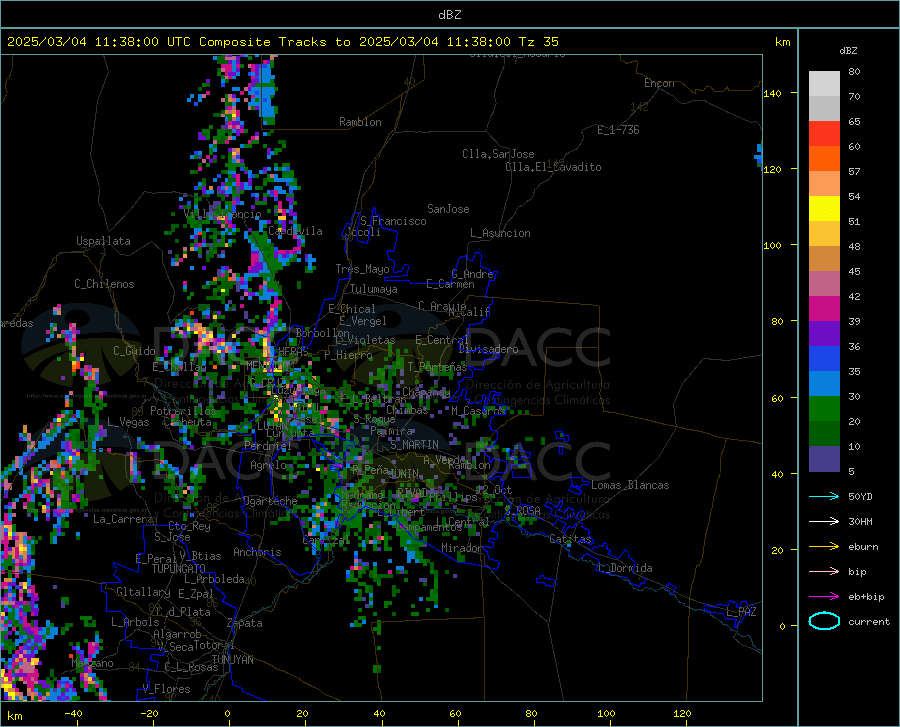Click the blue 36 dBZ swatch
This screenshot has height=727, width=900.
tap(824, 359)
